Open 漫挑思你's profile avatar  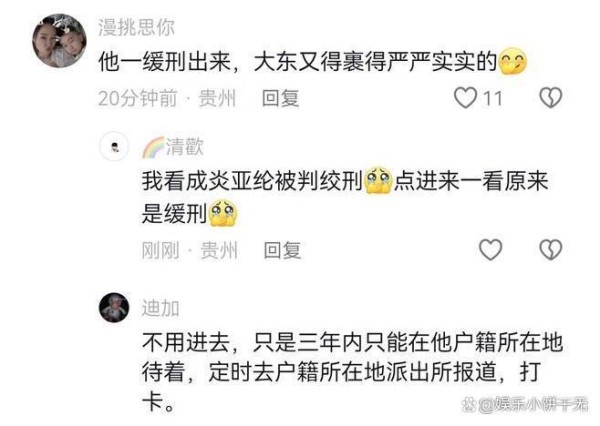point(59,41)
